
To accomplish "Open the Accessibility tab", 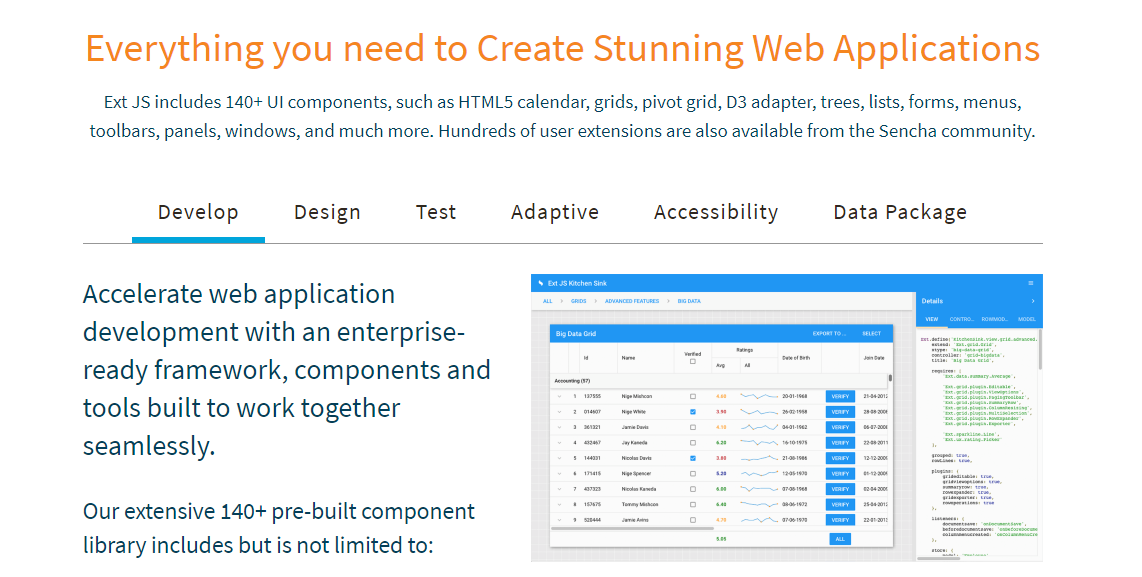I will tap(716, 213).
